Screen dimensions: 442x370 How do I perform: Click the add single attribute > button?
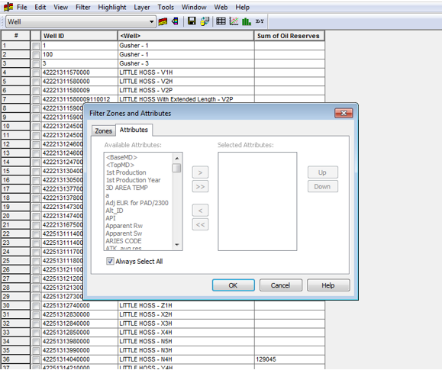coord(200,173)
